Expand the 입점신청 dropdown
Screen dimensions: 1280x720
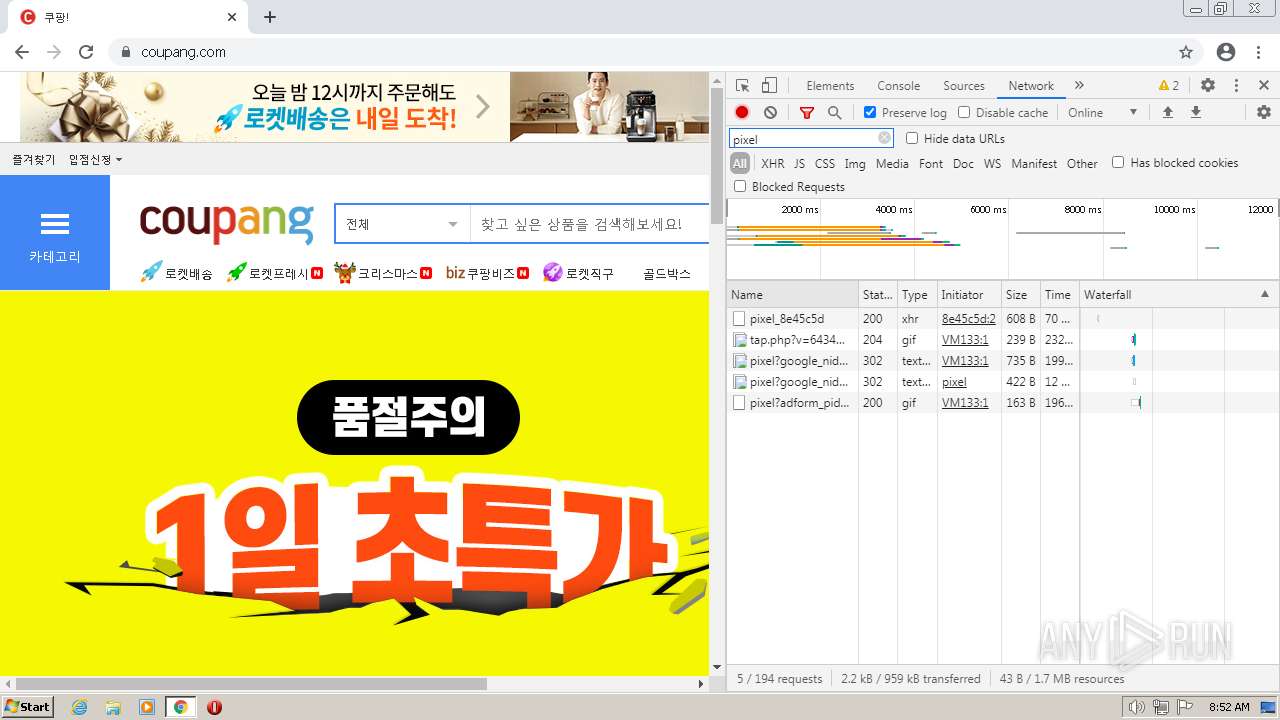(x=95, y=160)
